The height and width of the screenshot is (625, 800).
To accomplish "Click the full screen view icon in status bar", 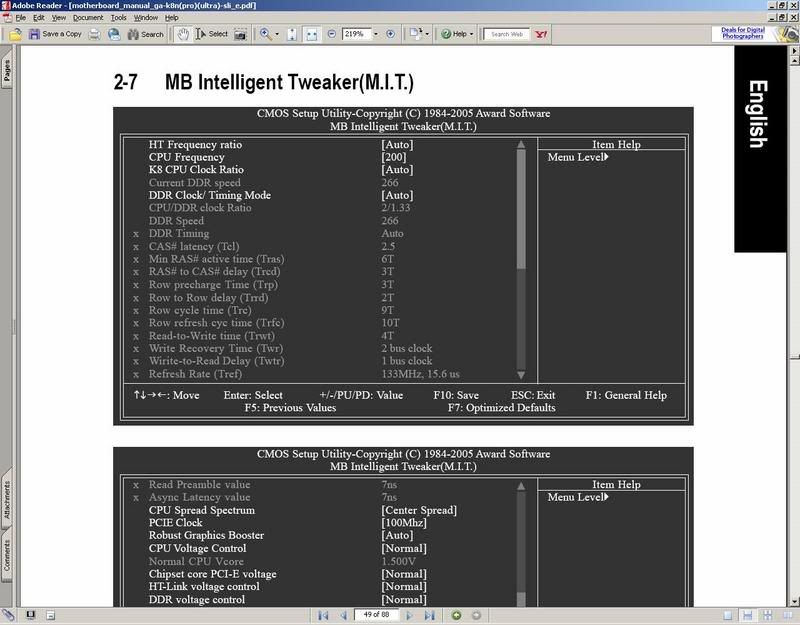I will [x=31, y=615].
